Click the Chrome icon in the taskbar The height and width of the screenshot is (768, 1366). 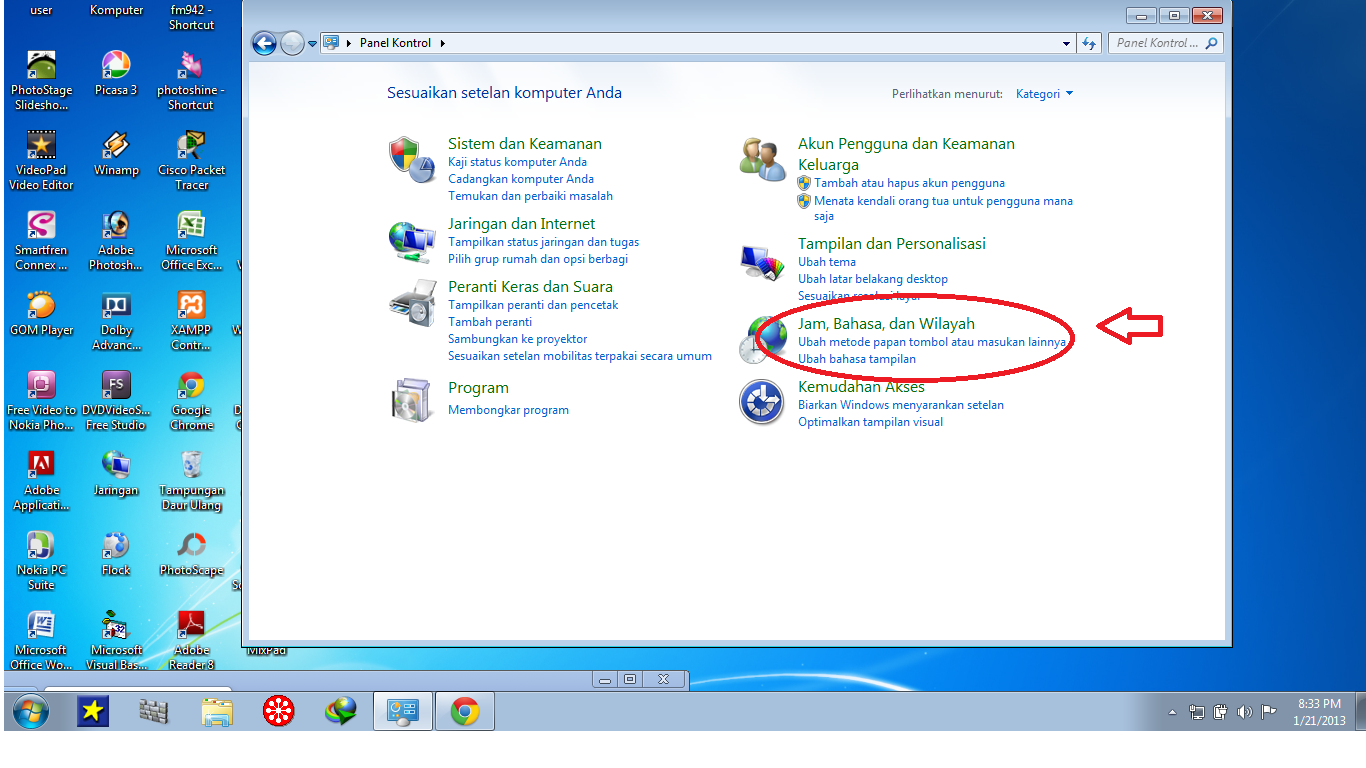[x=464, y=711]
